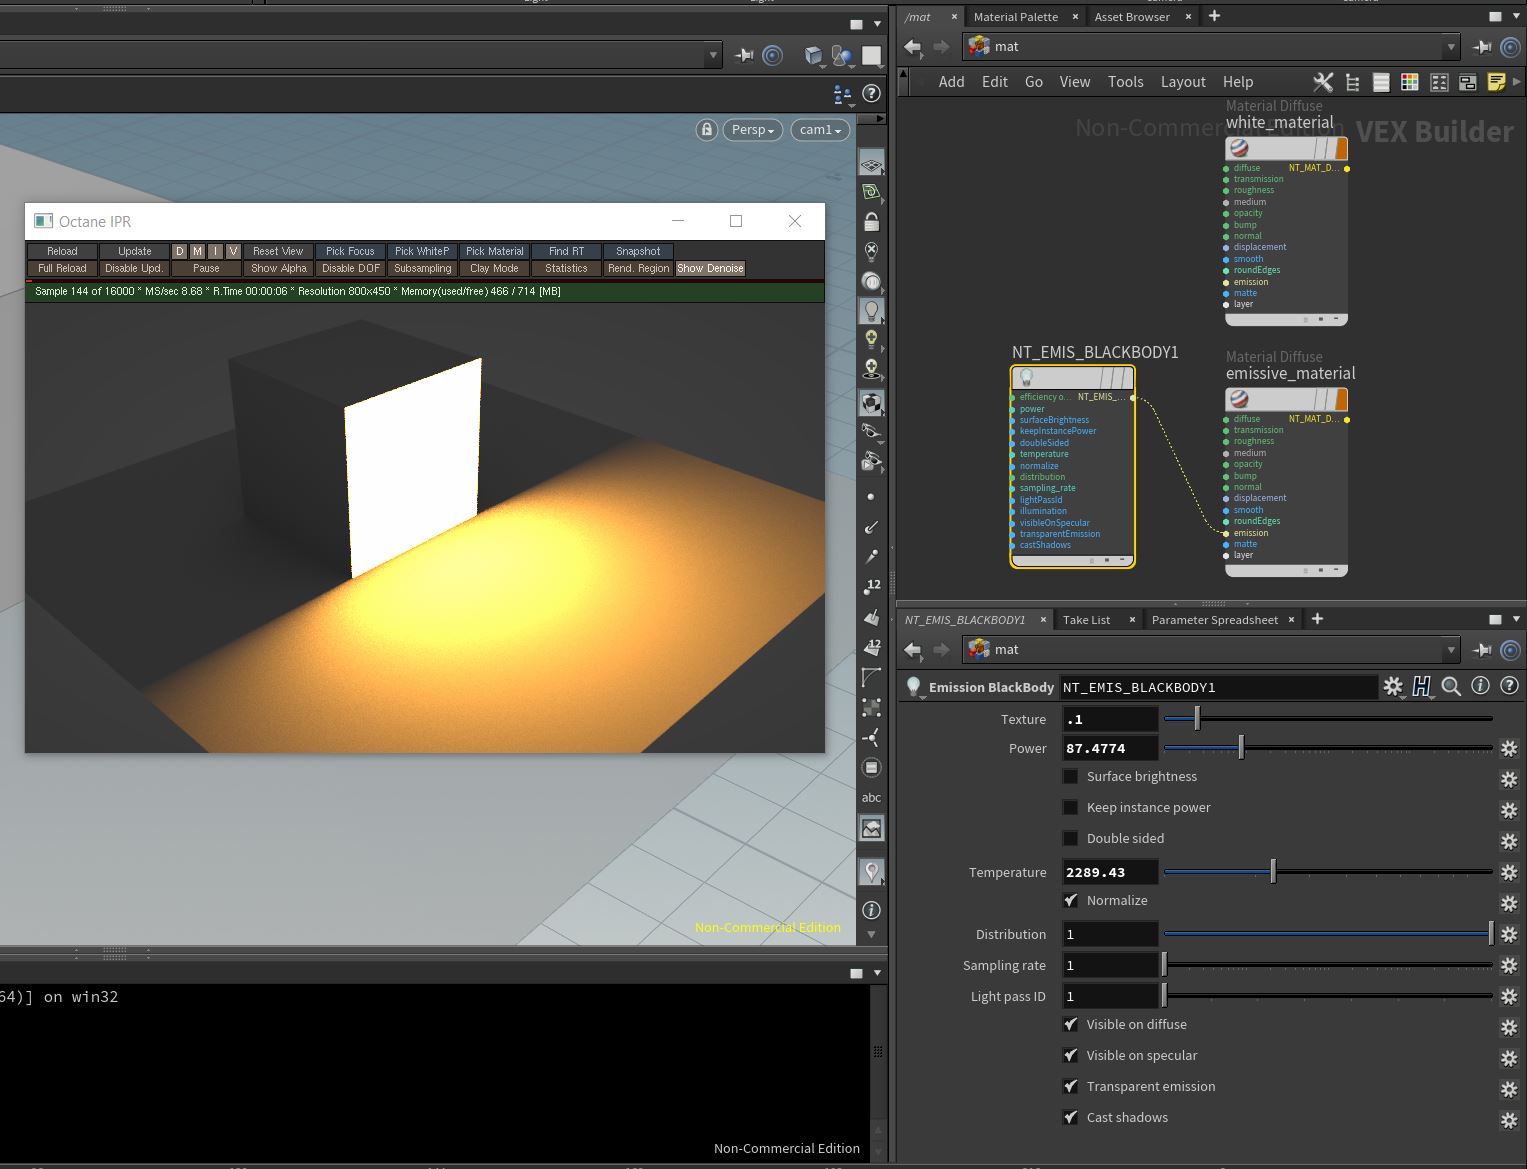Click the sticky note icon in network toolbar
Image resolution: width=1527 pixels, height=1169 pixels.
(1496, 82)
